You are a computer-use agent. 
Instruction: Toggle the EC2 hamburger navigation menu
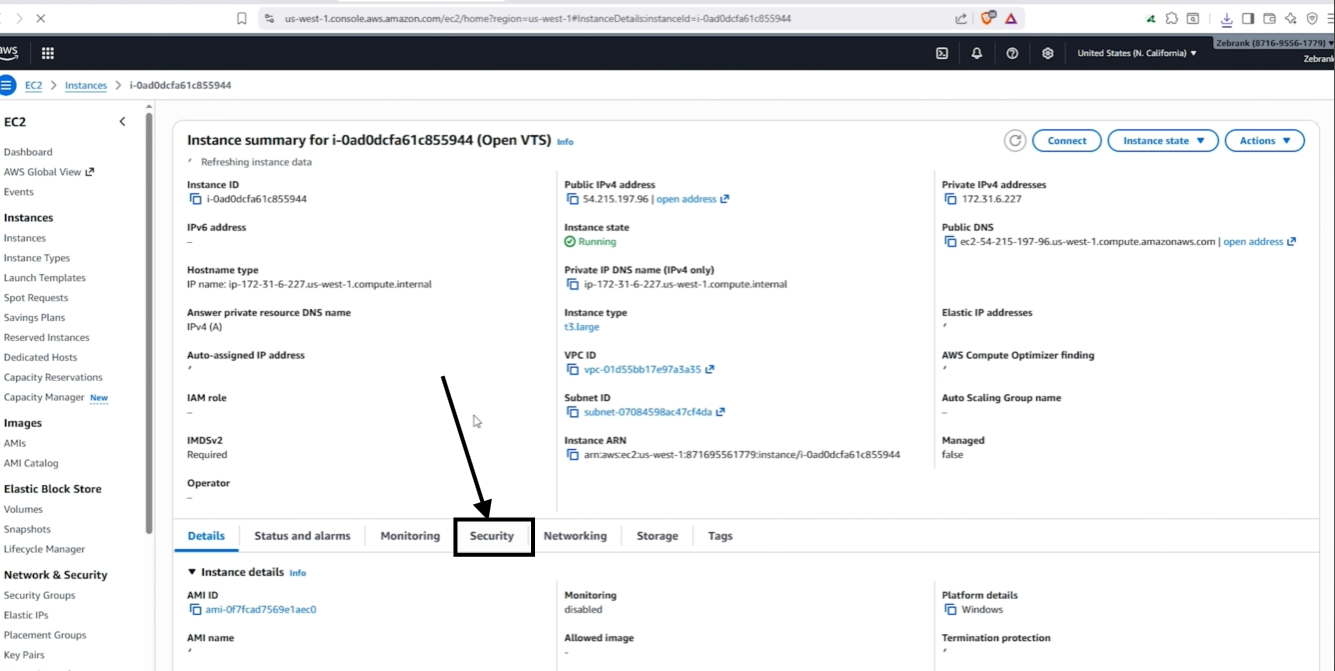tap(6, 85)
